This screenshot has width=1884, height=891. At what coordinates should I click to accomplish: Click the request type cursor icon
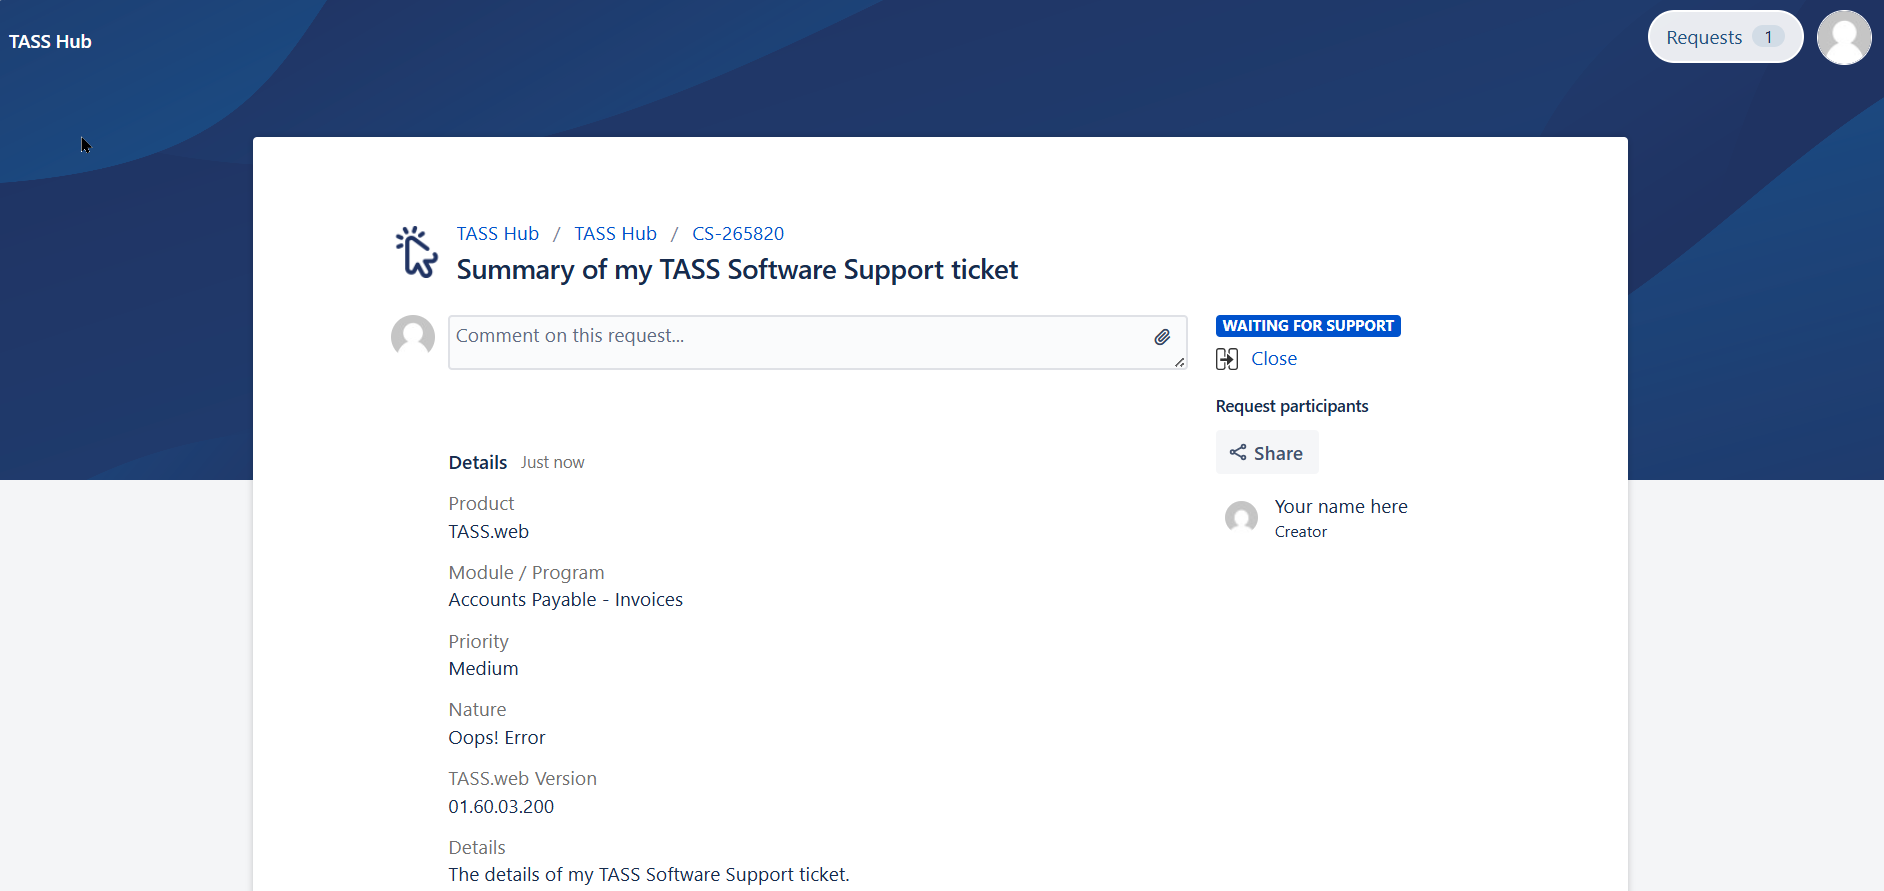(417, 252)
